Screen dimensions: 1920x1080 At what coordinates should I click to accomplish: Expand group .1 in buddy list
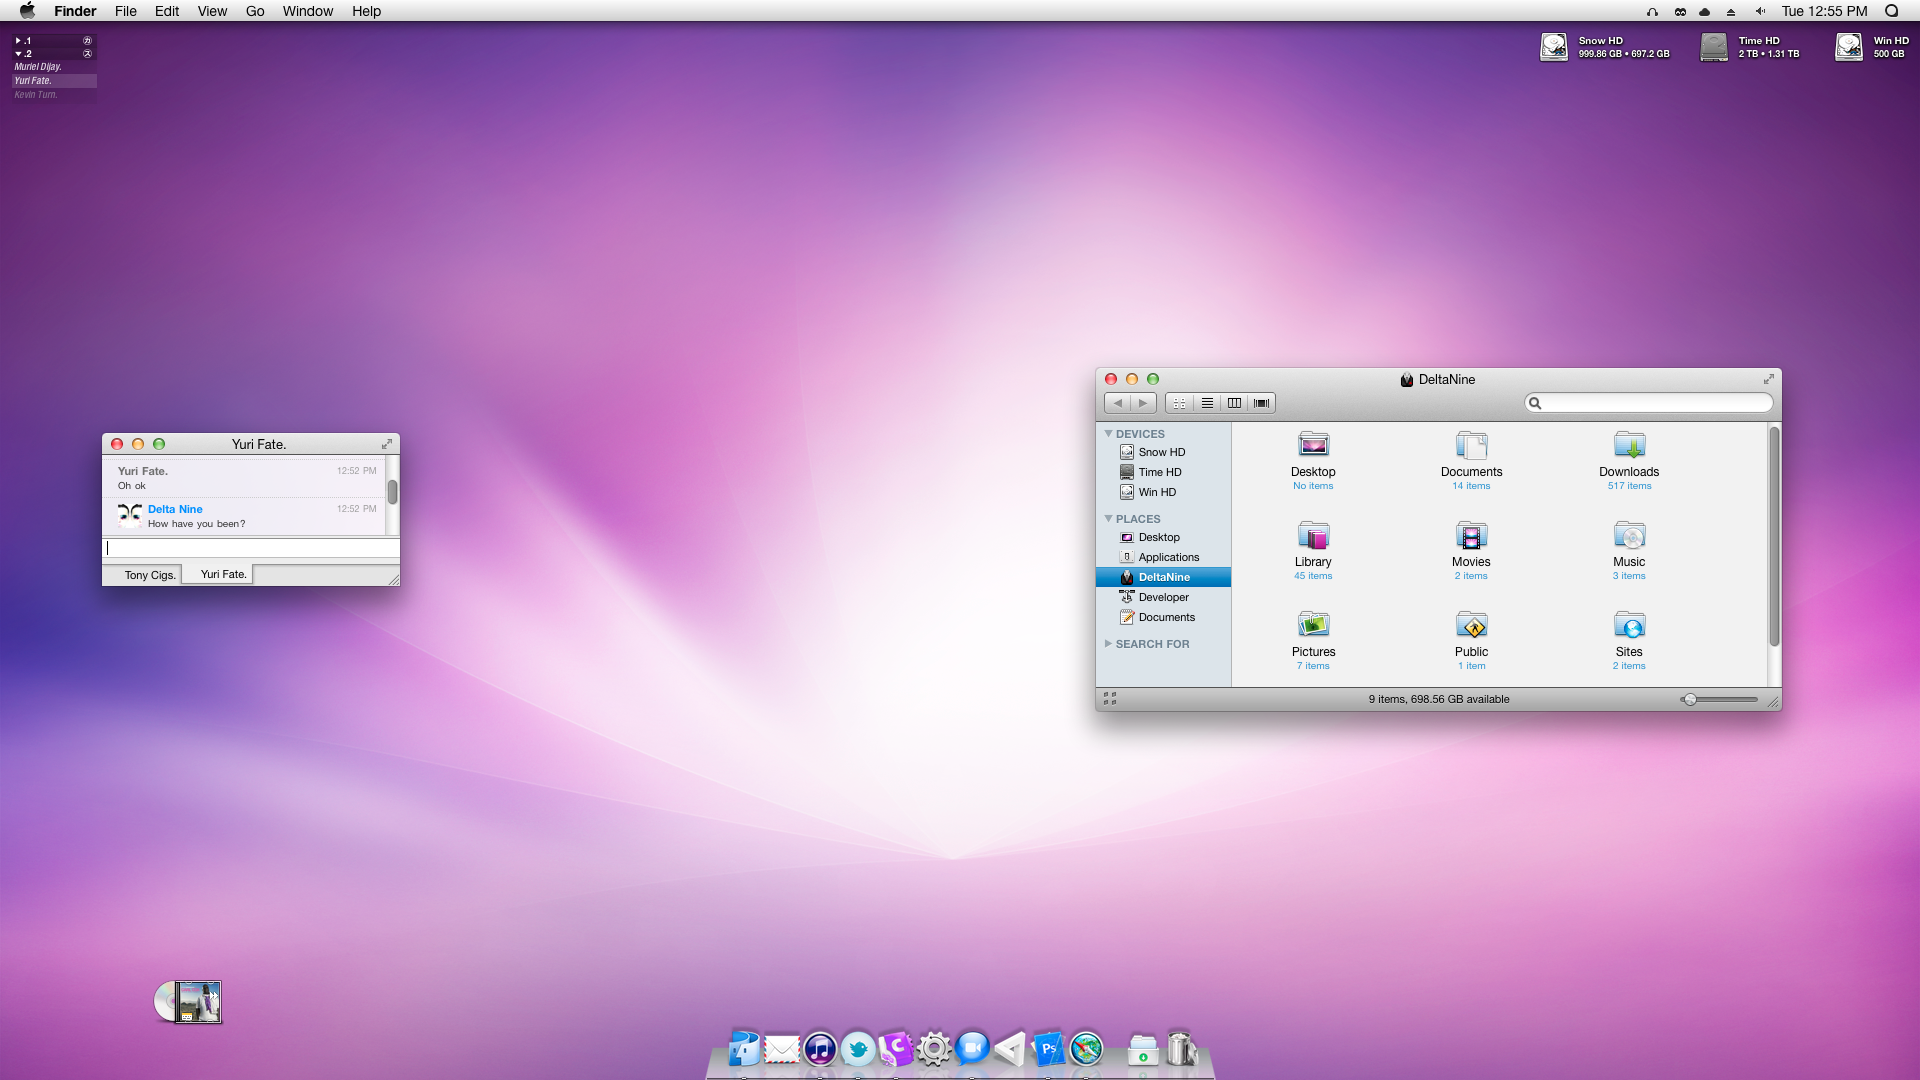[18, 41]
